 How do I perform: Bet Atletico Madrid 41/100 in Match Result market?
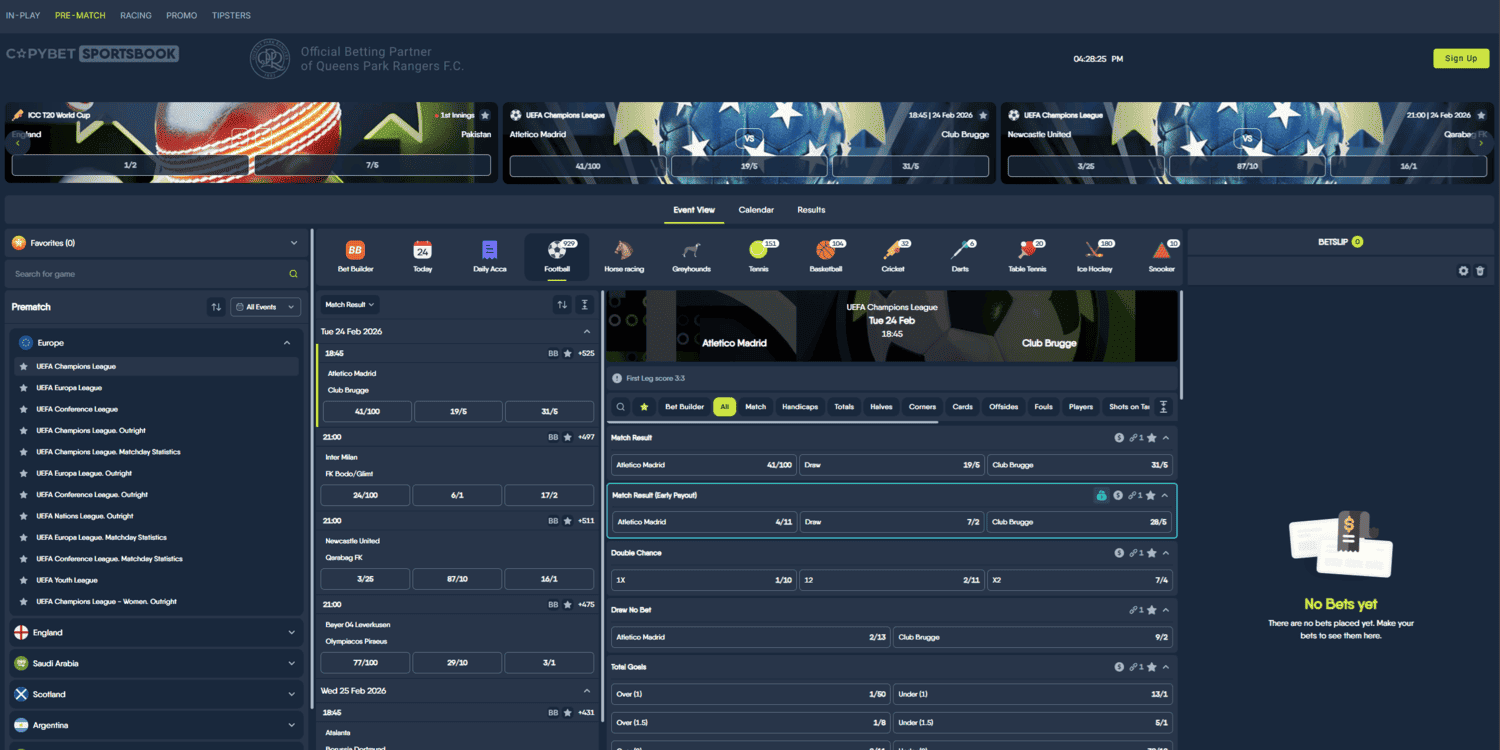coord(704,465)
